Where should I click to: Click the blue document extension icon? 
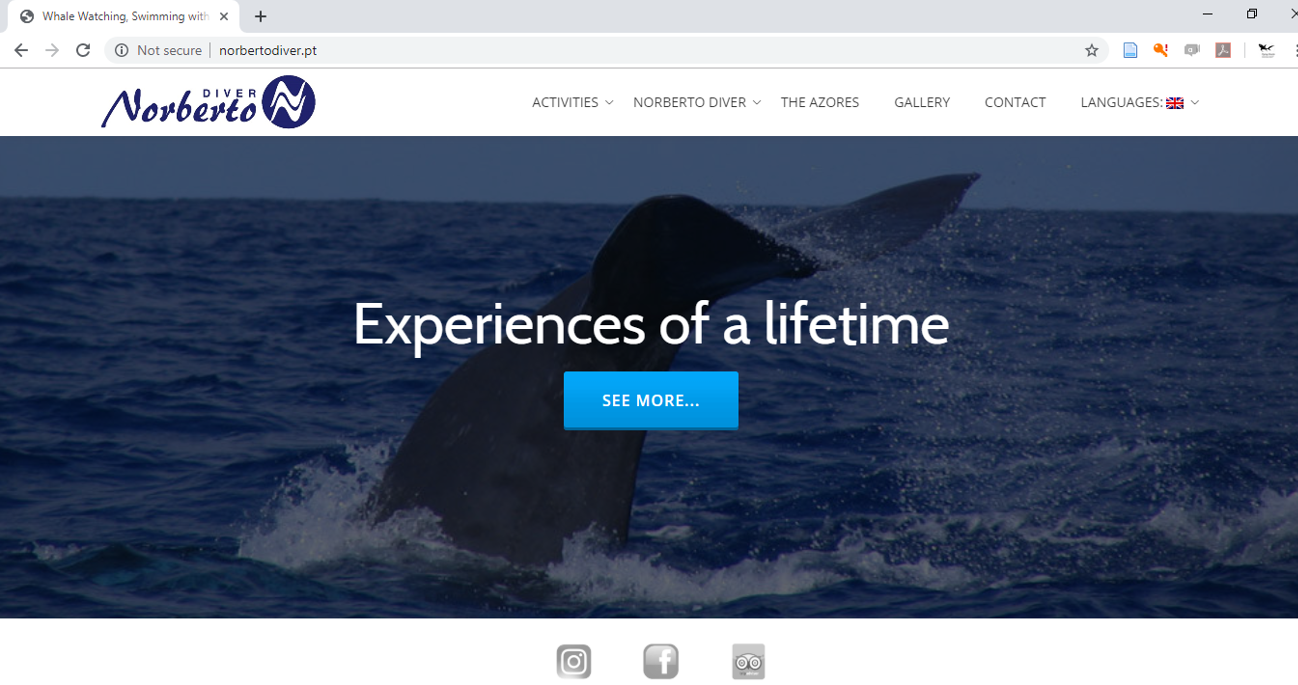(x=1130, y=50)
